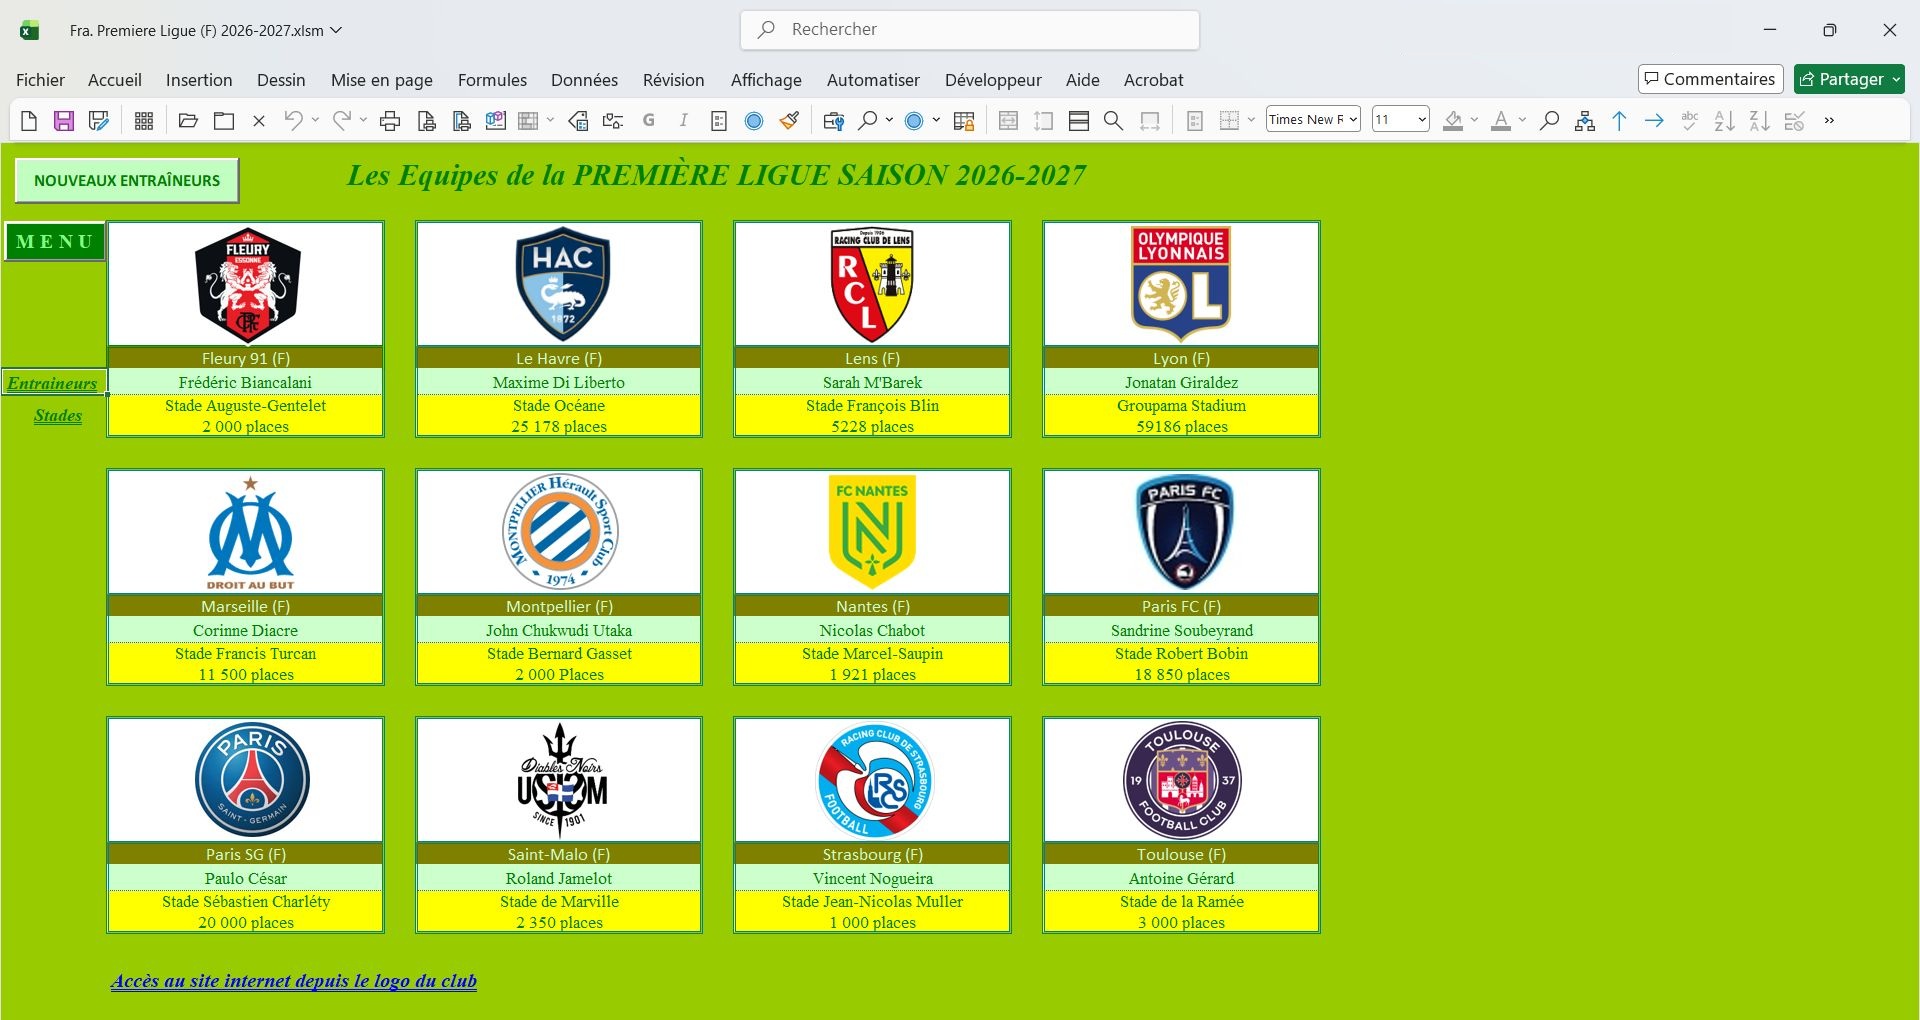Image resolution: width=1920 pixels, height=1020 pixels.
Task: Activate the Format Painter brush
Action: click(x=790, y=121)
